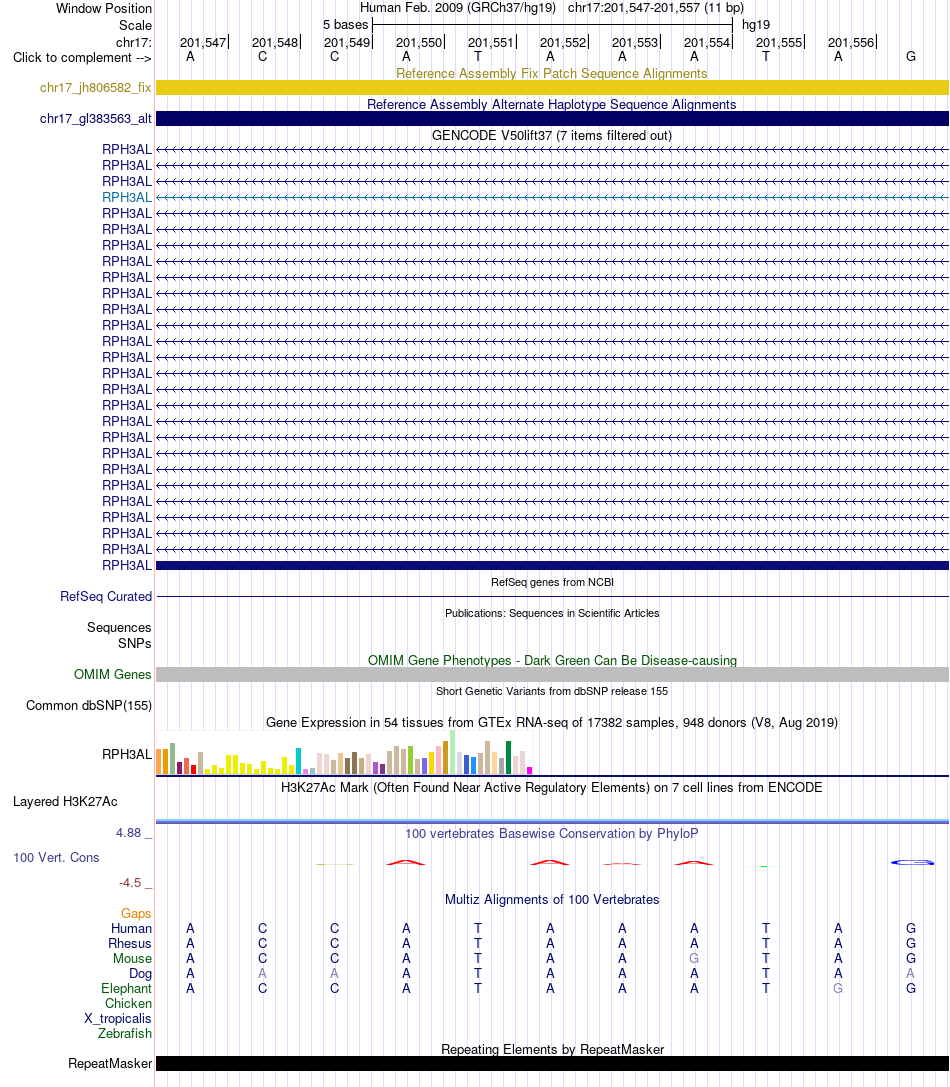Image resolution: width=950 pixels, height=1087 pixels.
Task: Click the 'Click to complement -->' label
Action: (82, 58)
